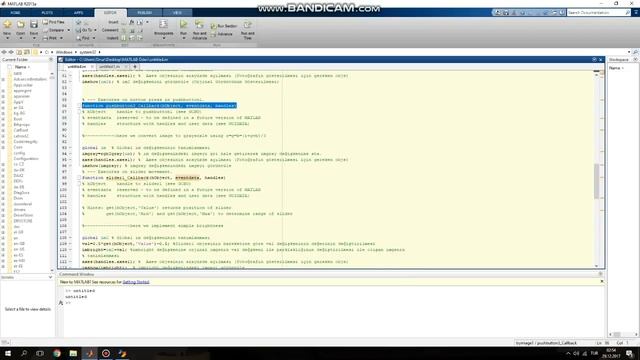Click the editor vertical scrollbar thumb
Viewport: 640px width, 360px height.
click(596, 181)
